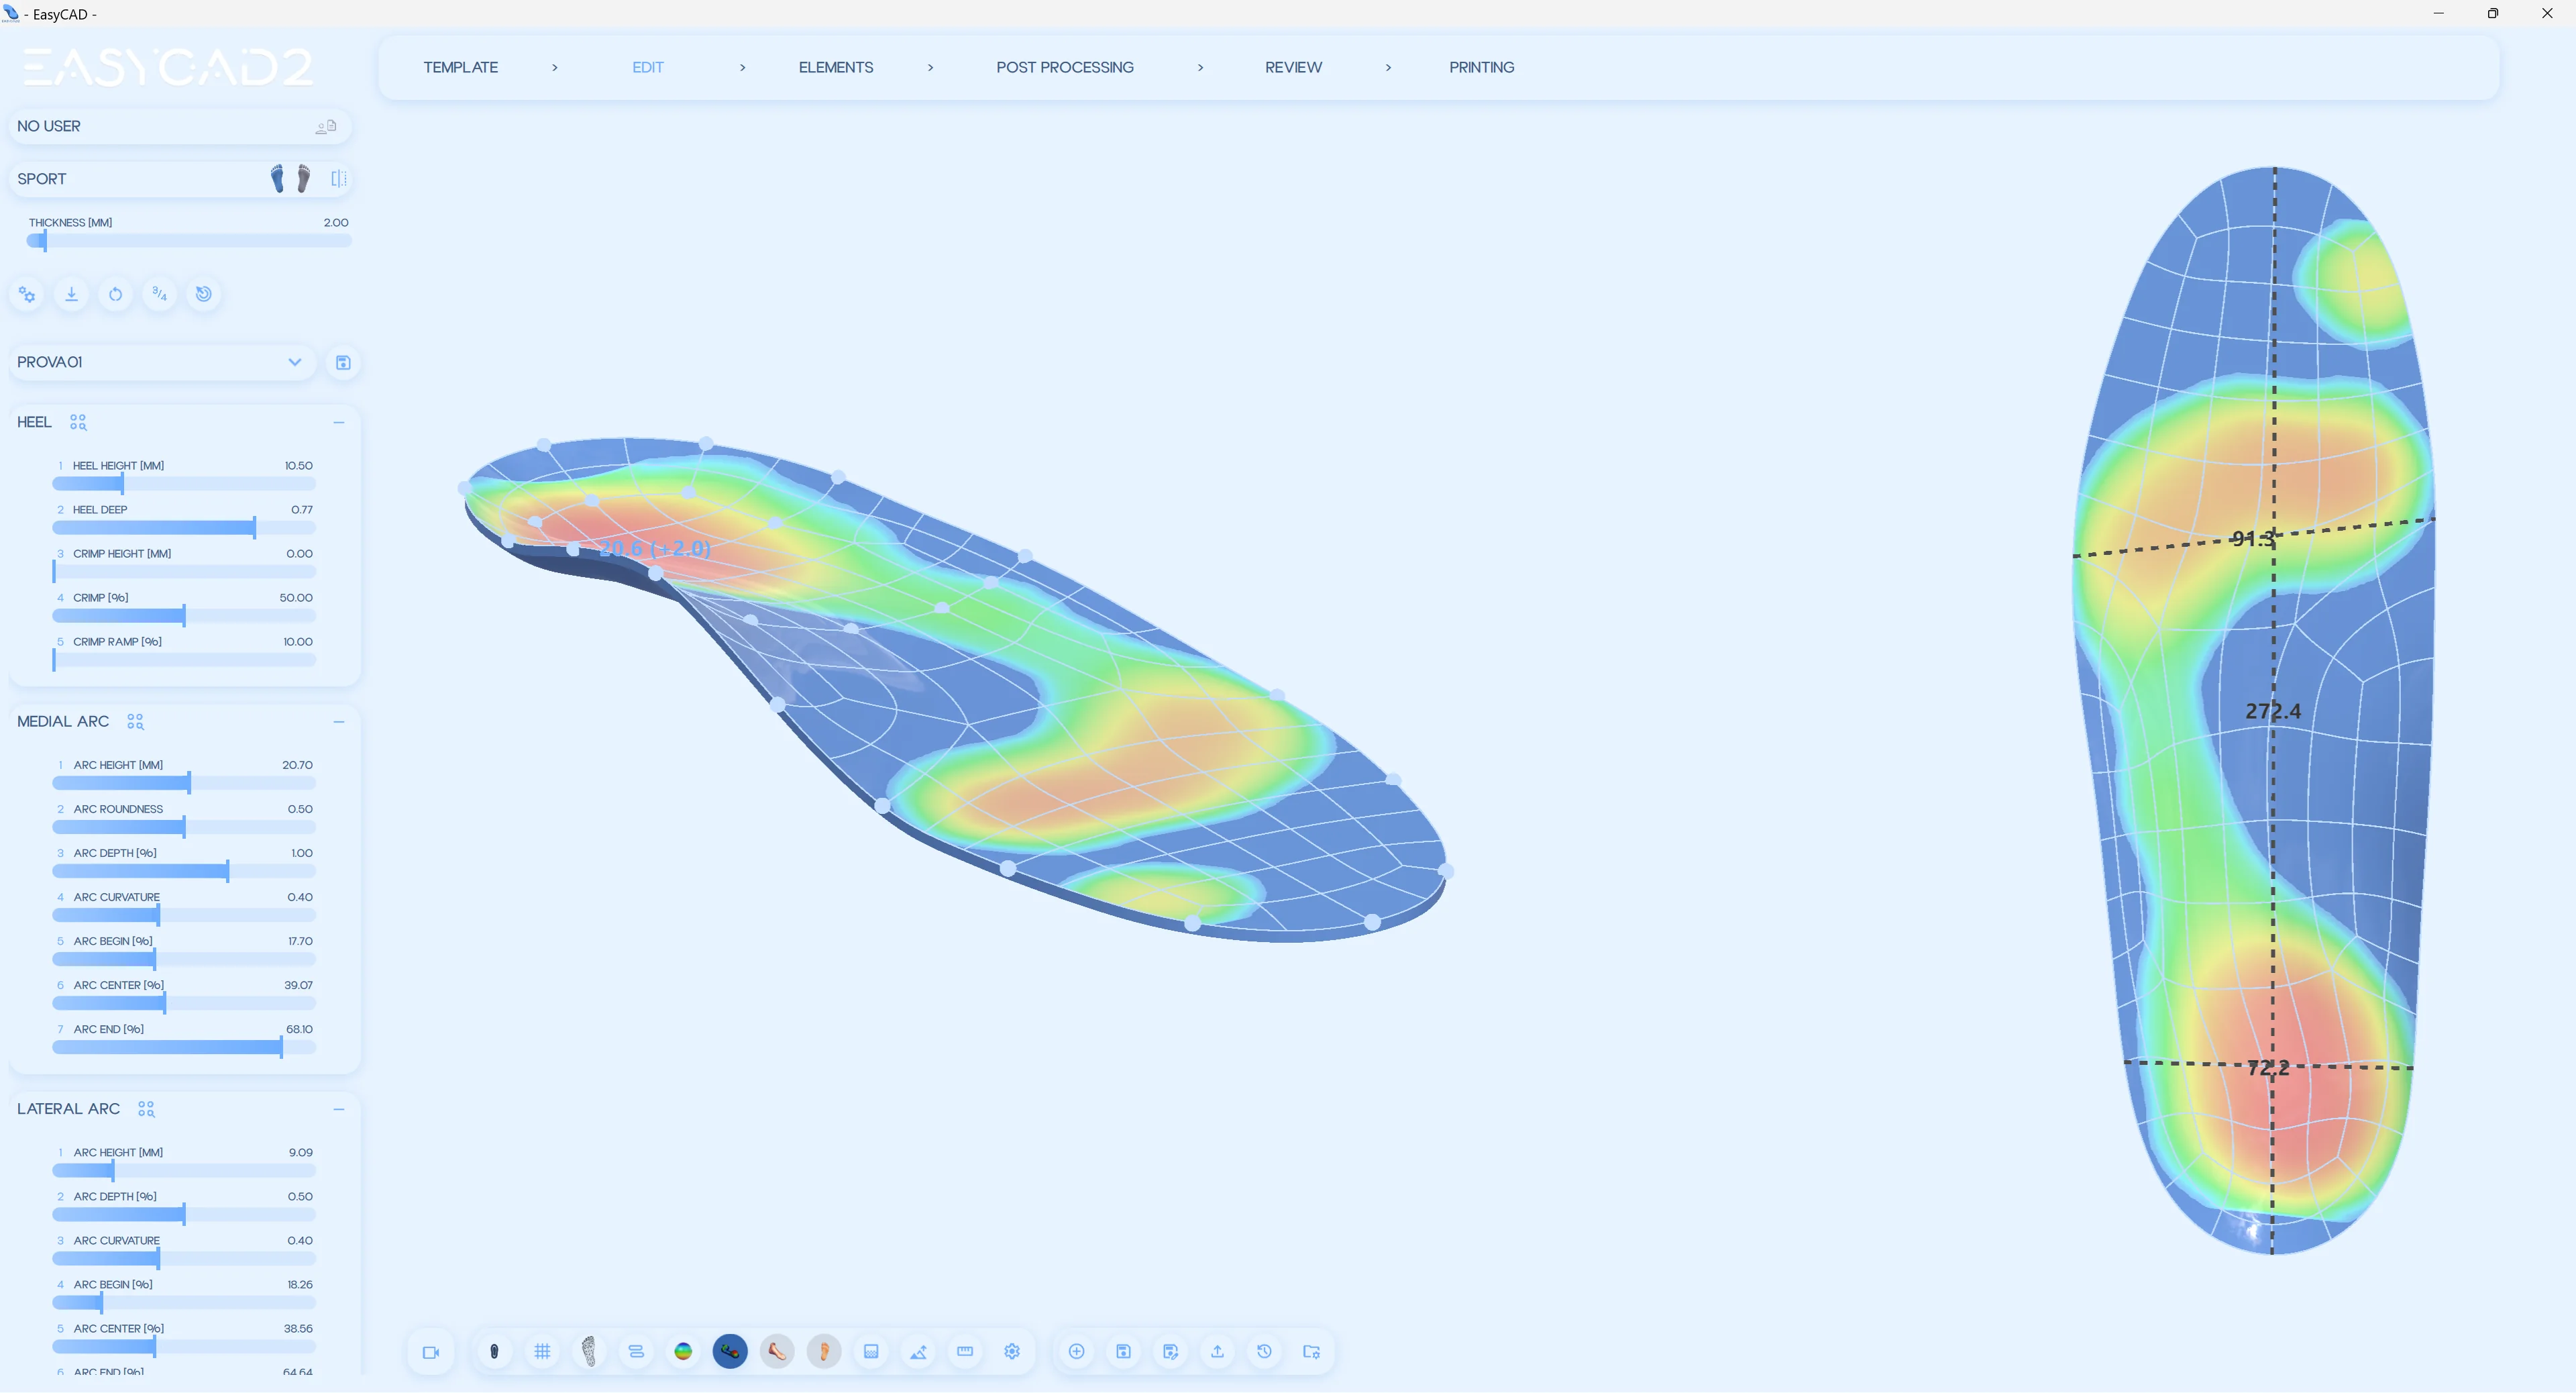Select the left foot icon next to SPORT
The height and width of the screenshot is (1393, 2576).
[277, 179]
